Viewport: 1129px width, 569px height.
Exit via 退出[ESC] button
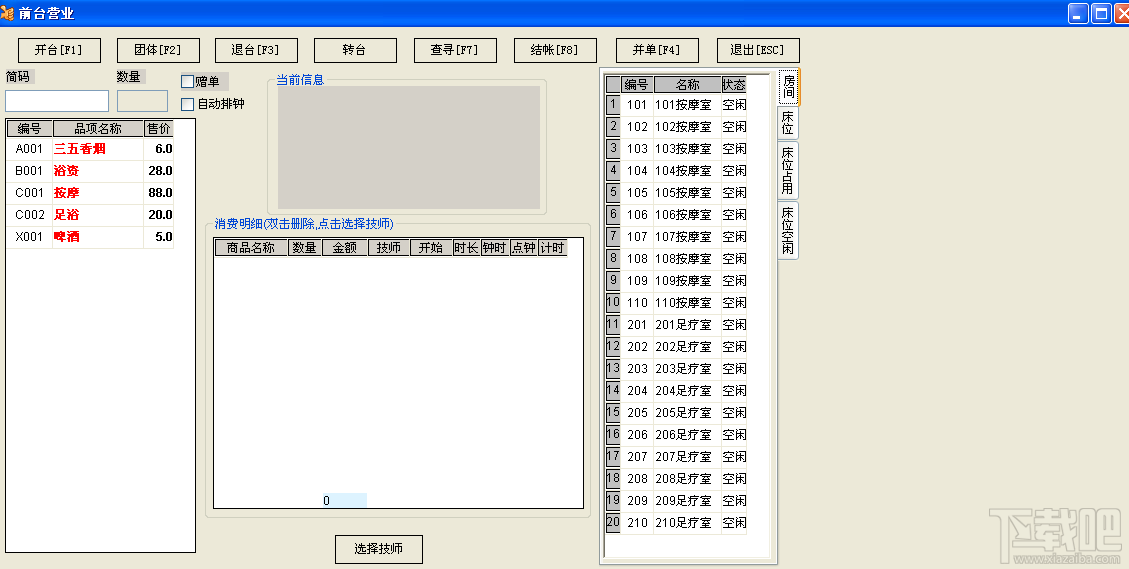pos(758,50)
